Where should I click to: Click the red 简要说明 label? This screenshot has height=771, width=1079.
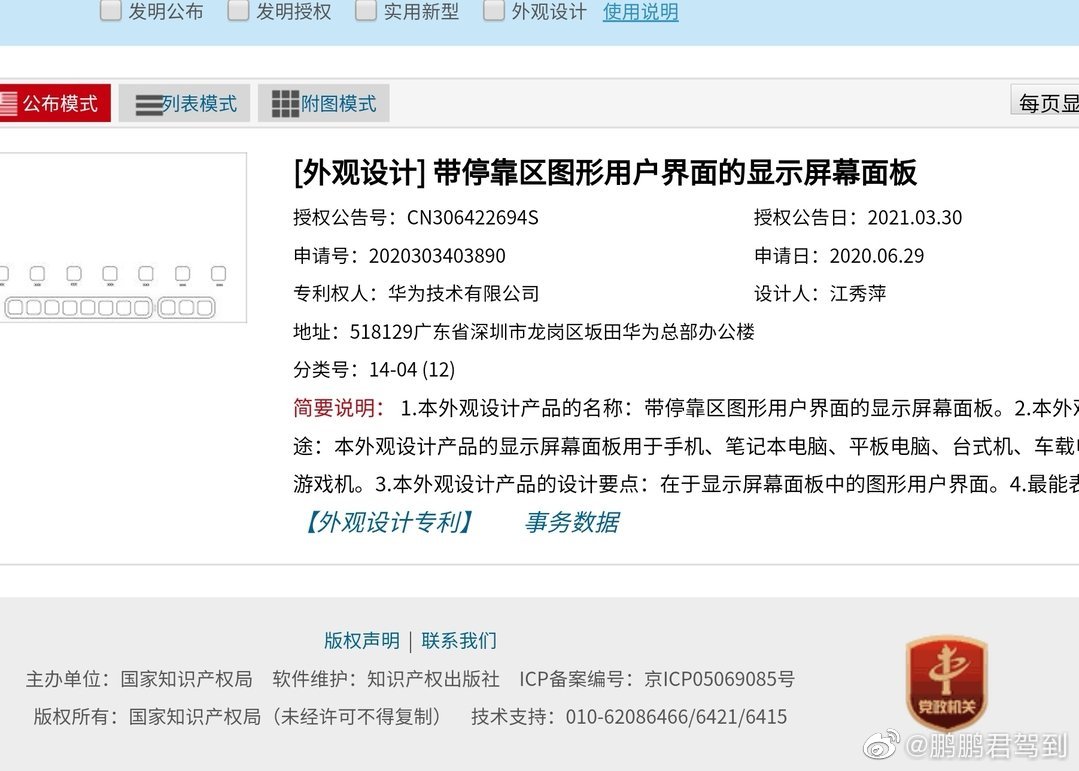point(338,408)
